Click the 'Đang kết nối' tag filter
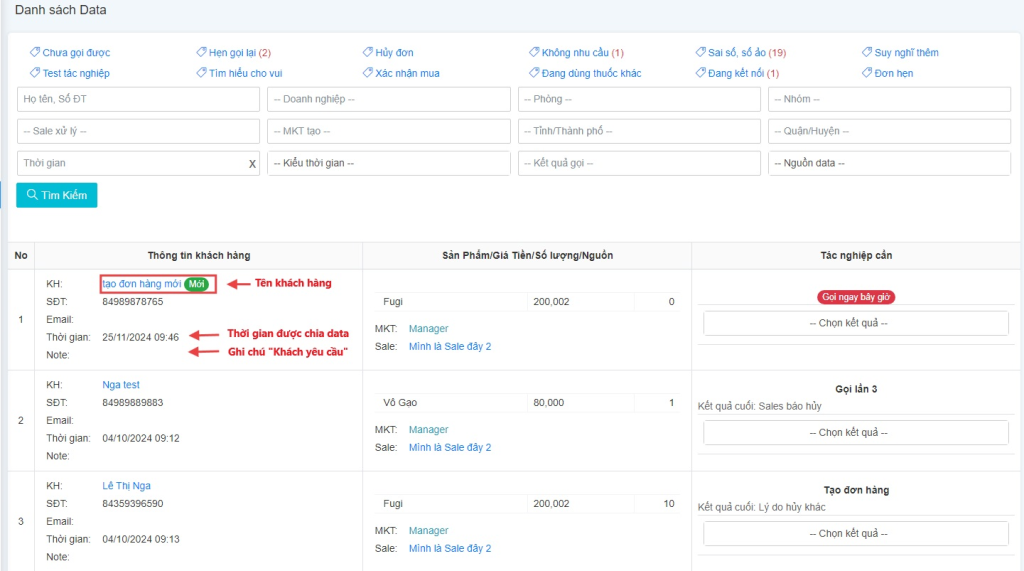This screenshot has width=1024, height=571. click(x=743, y=73)
